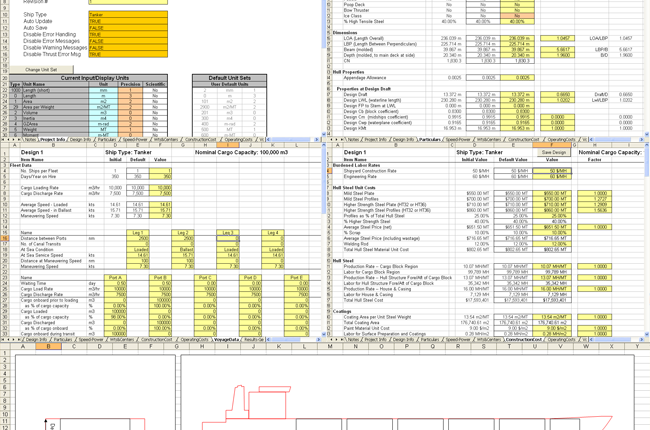
Task: Select Port A header cell
Action: point(115,277)
